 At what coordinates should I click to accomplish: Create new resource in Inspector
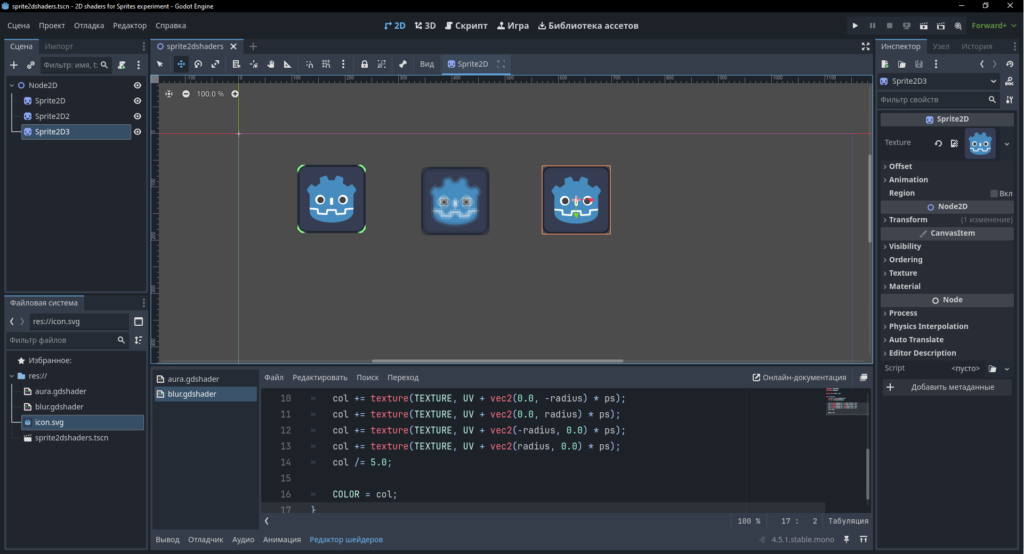pyautogui.click(x=885, y=64)
